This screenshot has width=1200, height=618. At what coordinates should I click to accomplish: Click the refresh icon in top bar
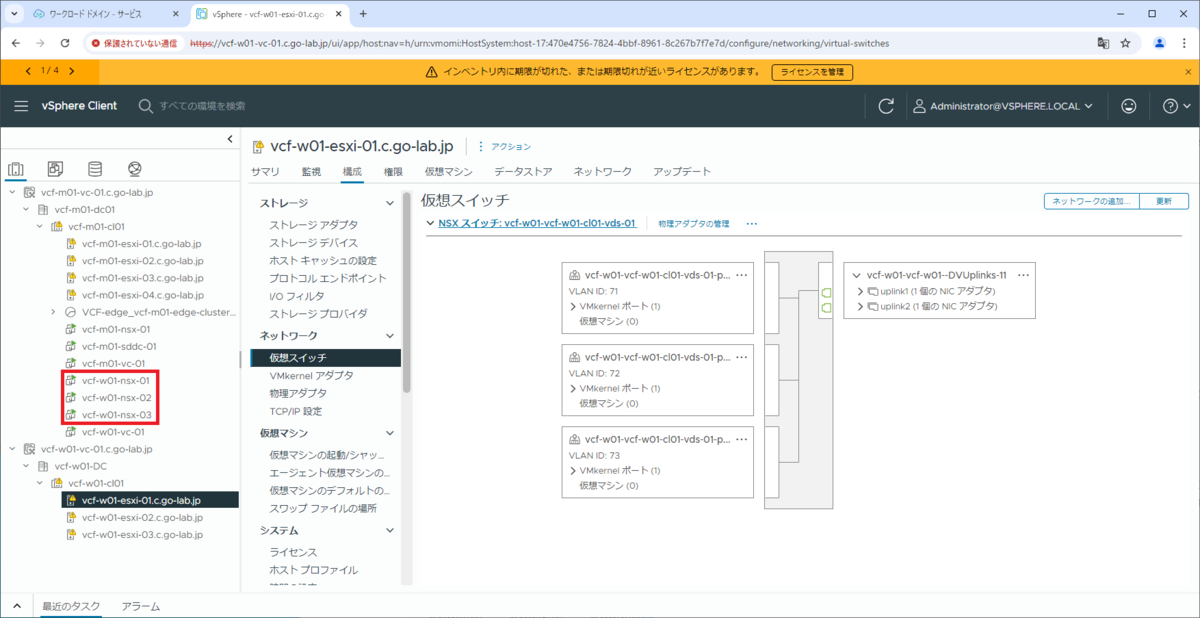coord(885,106)
